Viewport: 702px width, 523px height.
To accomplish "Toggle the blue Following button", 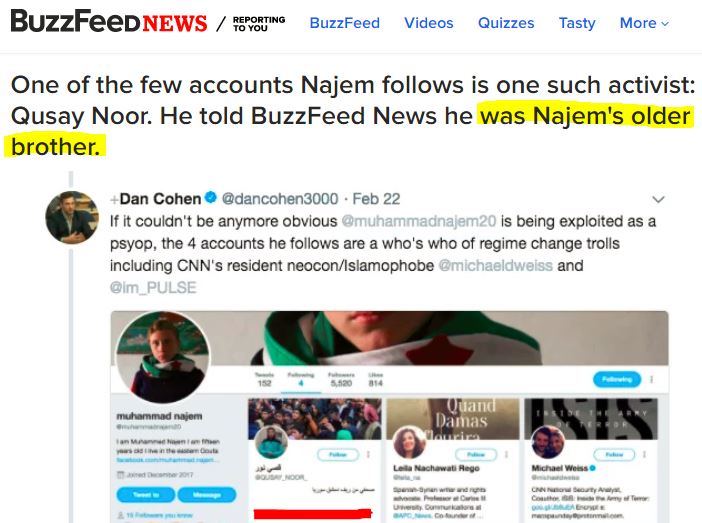I will point(617,380).
